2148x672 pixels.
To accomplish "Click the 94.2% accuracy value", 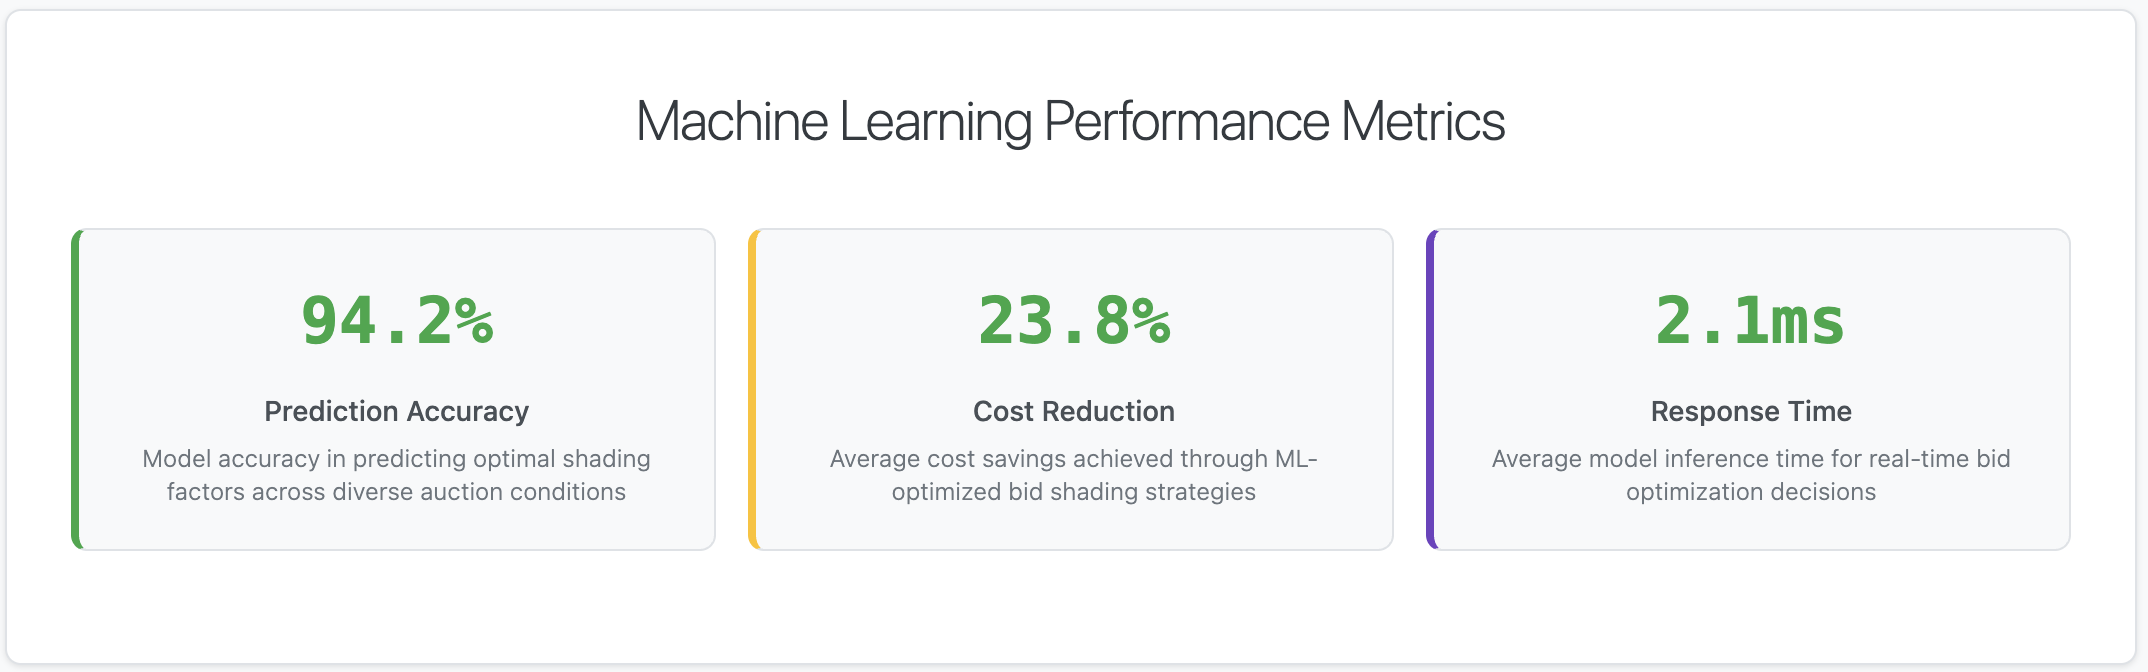I will [397, 321].
